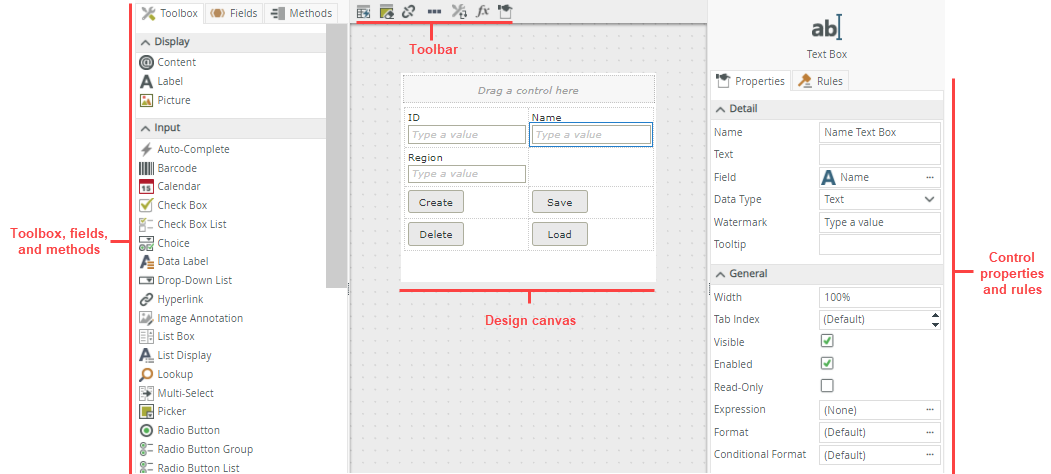Select the Hyperlink control

171,299
